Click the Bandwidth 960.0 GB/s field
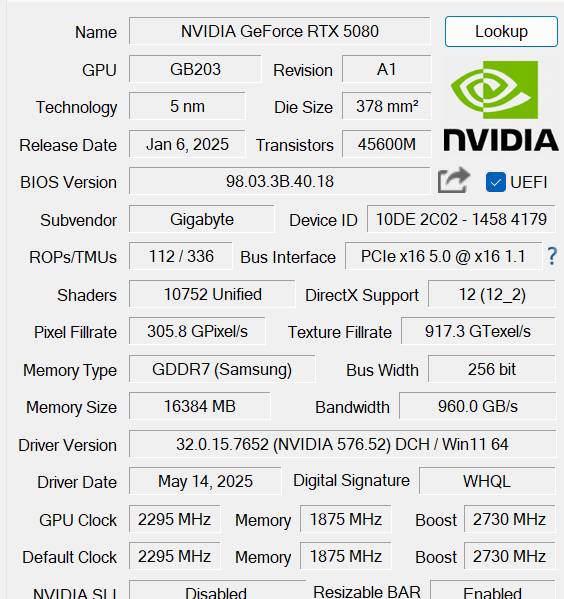The width and height of the screenshot is (564, 599). 478,406
